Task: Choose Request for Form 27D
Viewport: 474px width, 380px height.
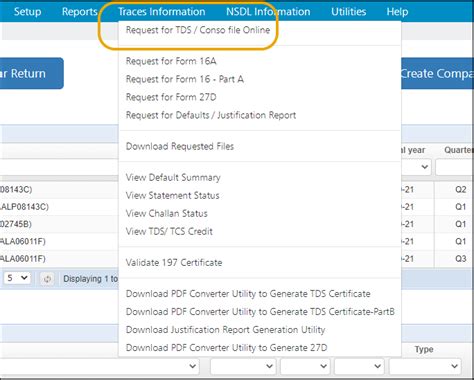Action: [x=171, y=97]
